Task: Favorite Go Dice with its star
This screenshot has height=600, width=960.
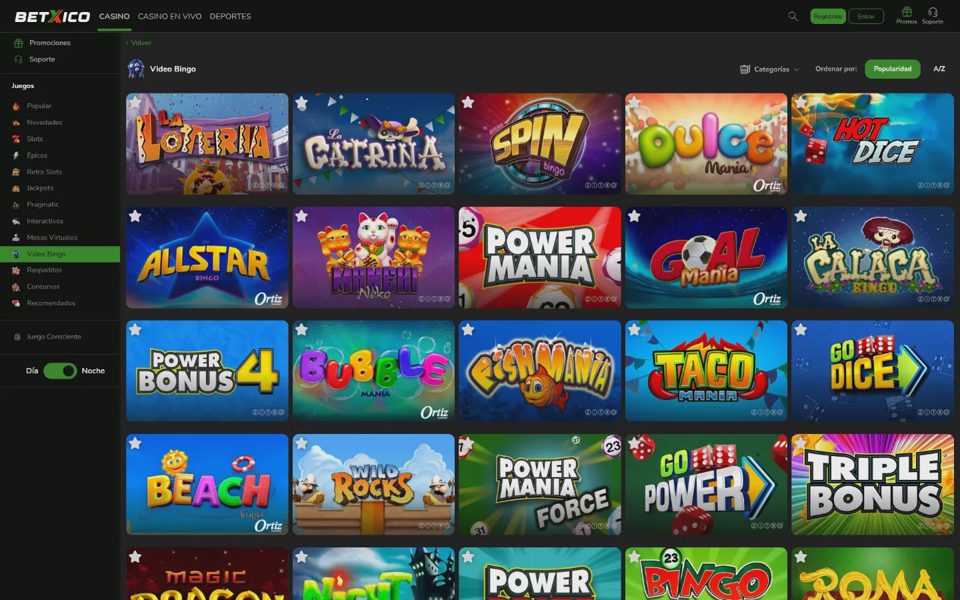Action: [x=800, y=330]
